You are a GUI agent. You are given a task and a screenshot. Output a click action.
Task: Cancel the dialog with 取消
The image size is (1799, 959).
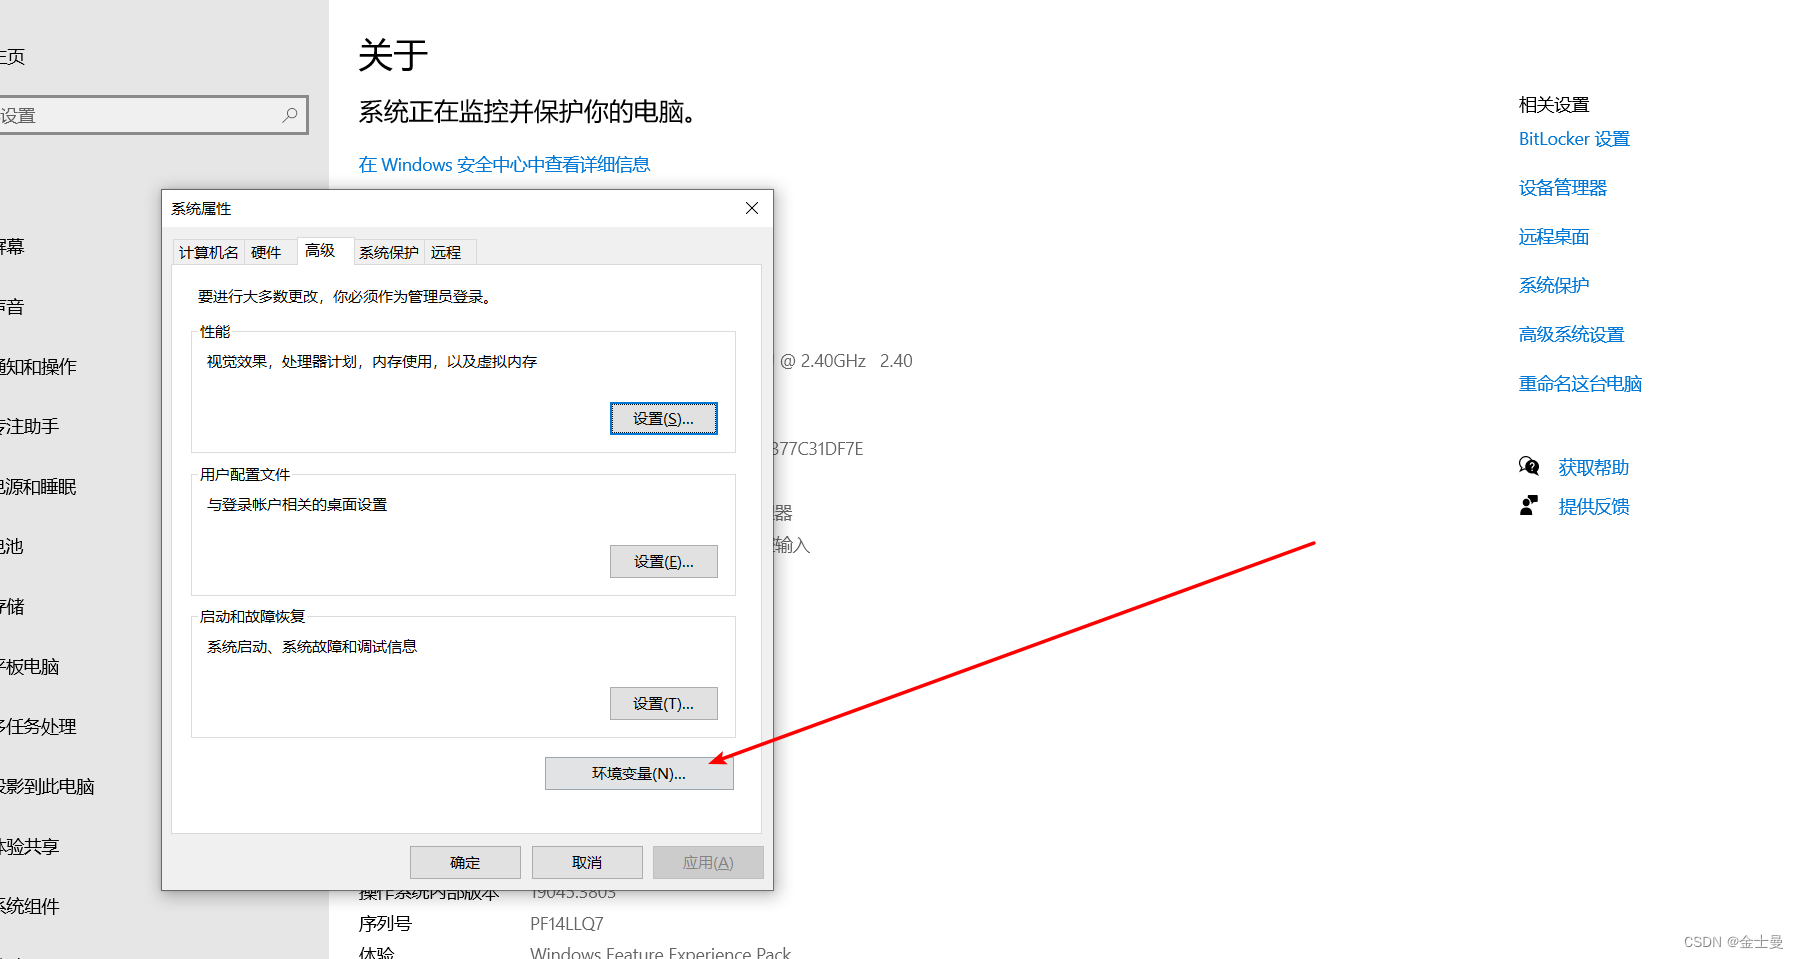point(587,863)
